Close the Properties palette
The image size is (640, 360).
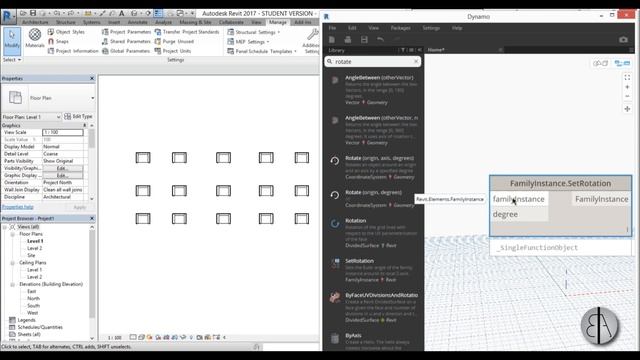(x=92, y=78)
